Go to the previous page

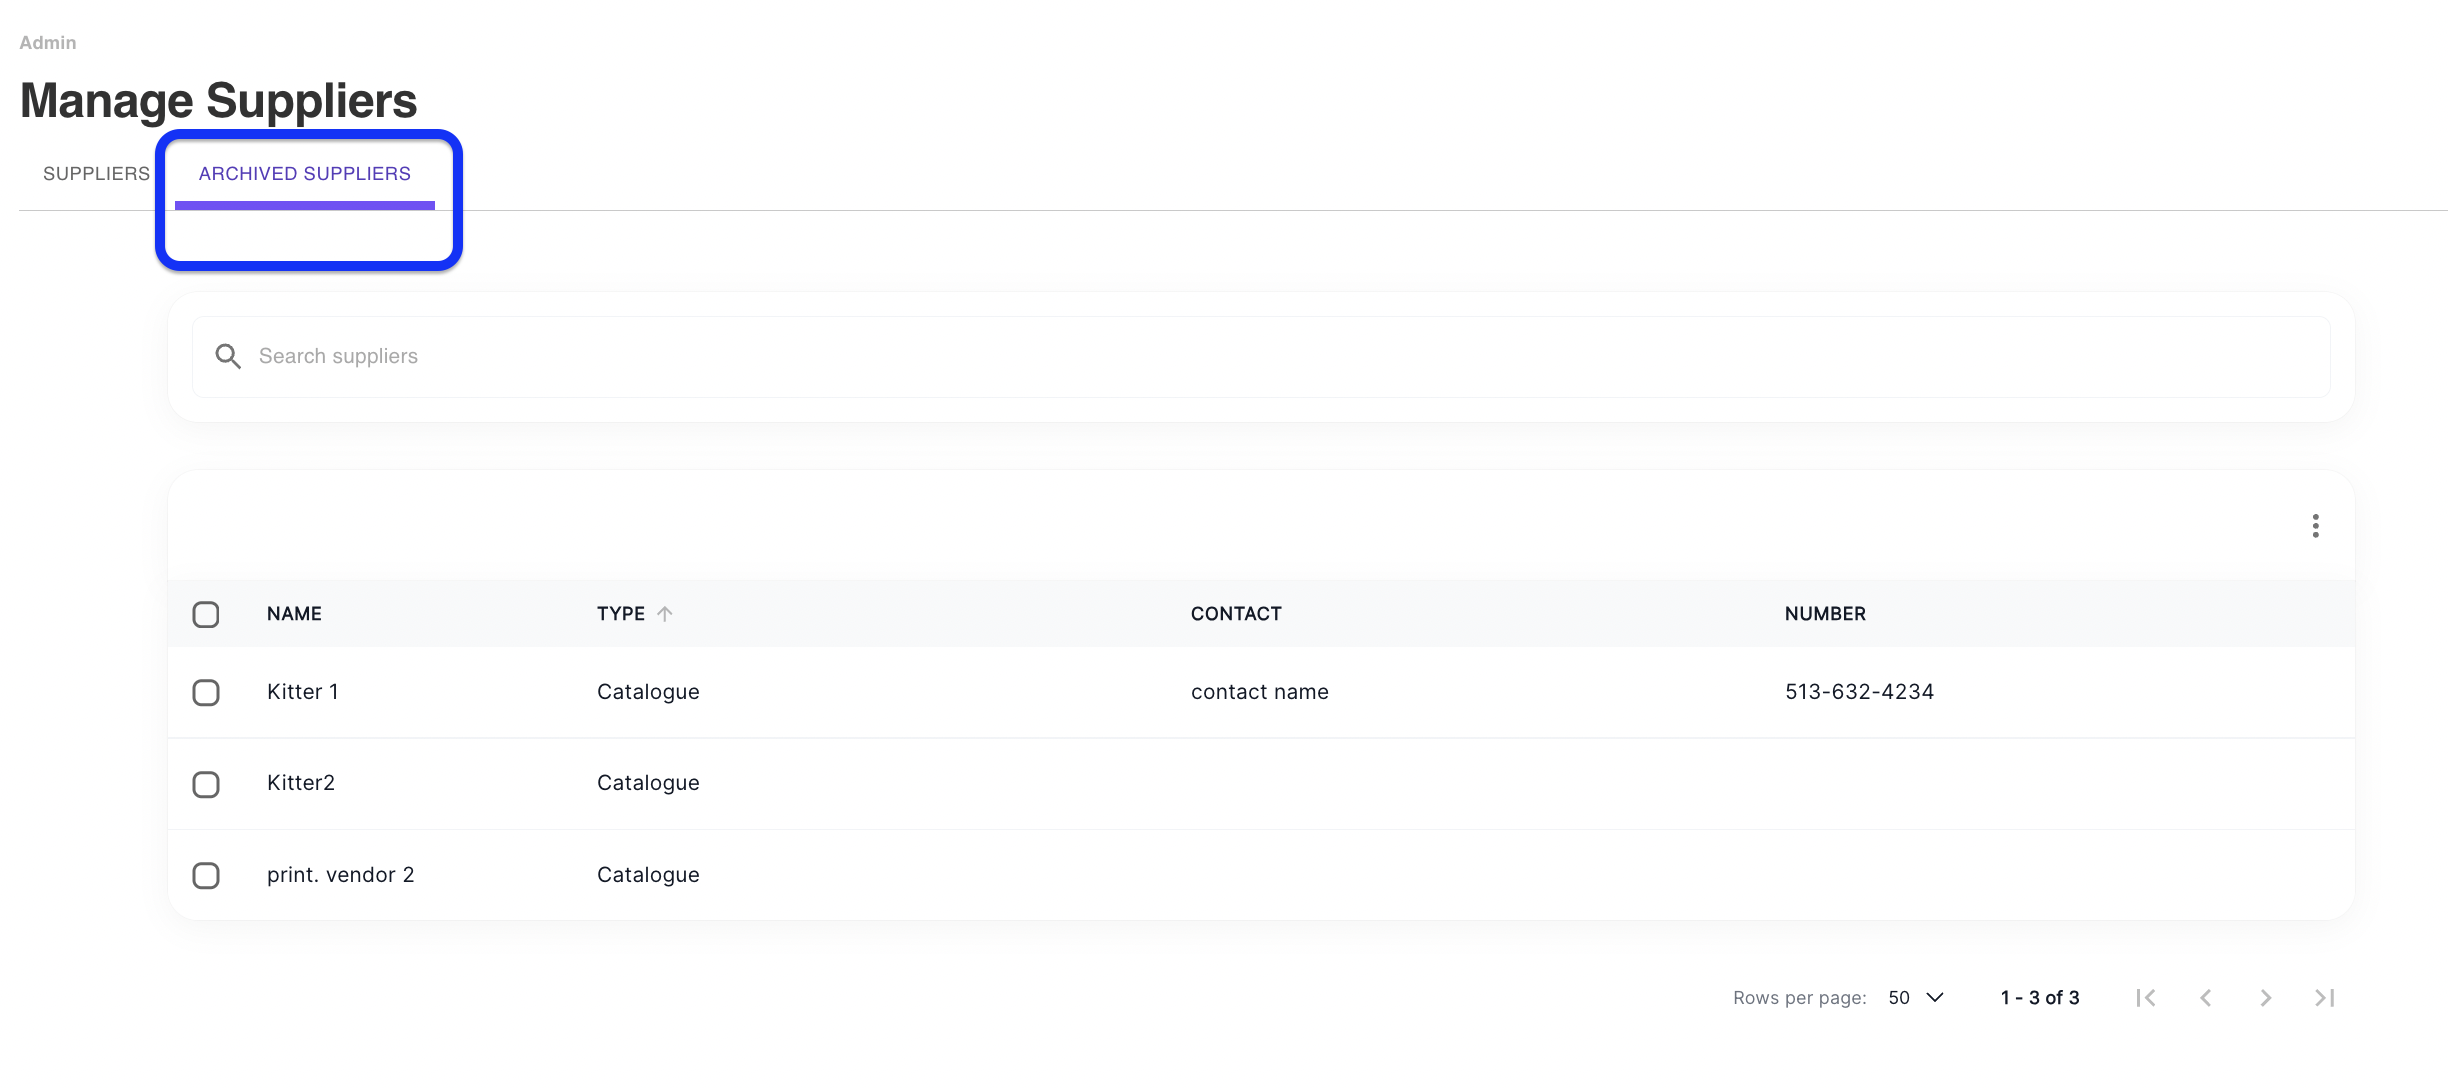pos(2205,998)
